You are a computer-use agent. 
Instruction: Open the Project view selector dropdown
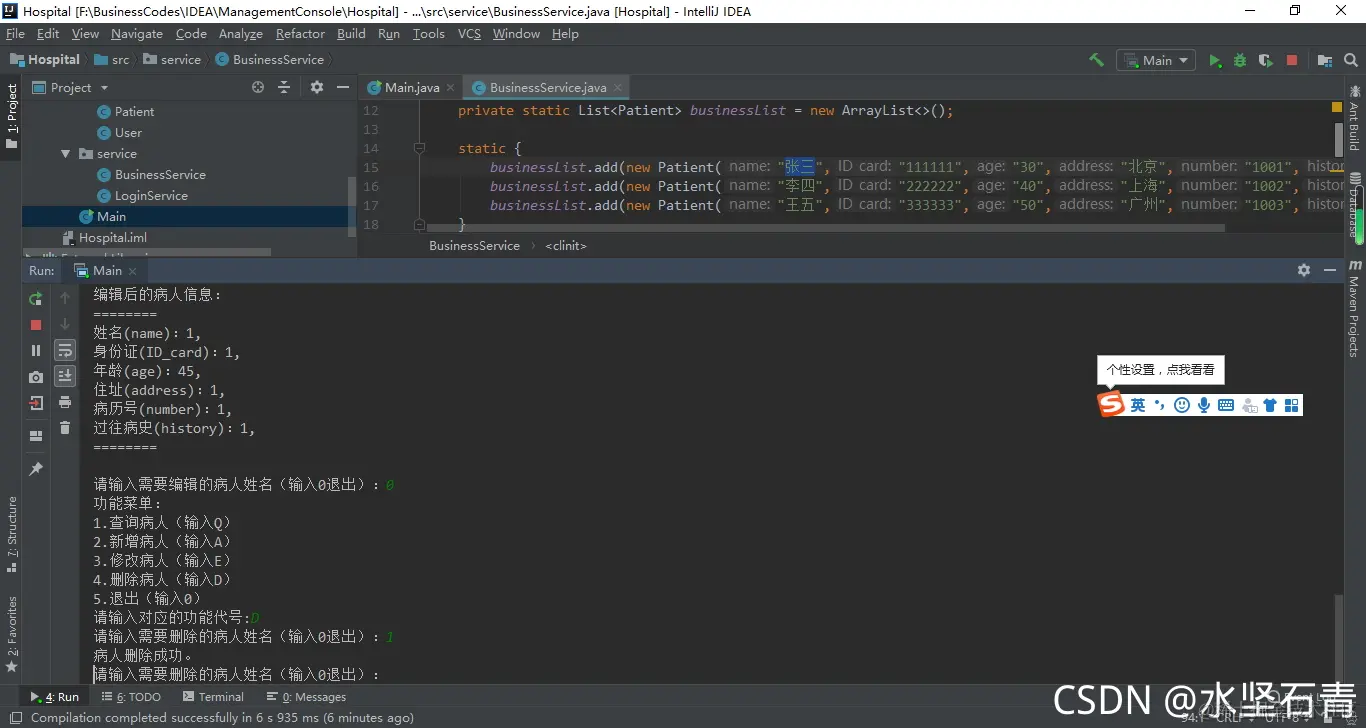(x=71, y=88)
